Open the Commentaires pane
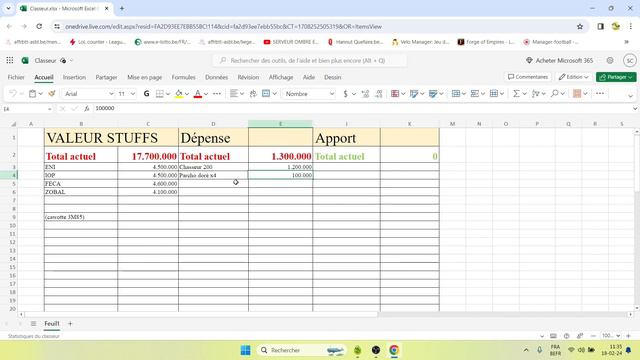Viewport: 640px width, 360px height. point(528,77)
